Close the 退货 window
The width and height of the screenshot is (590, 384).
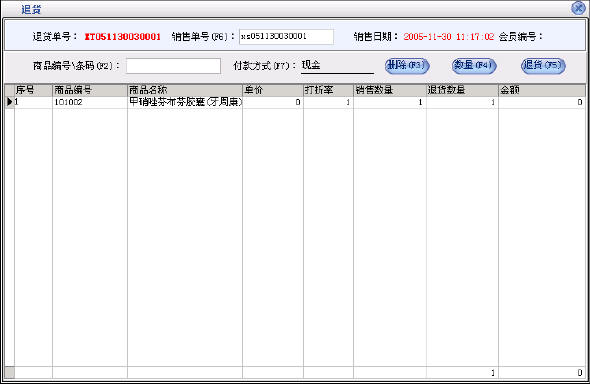(x=578, y=8)
